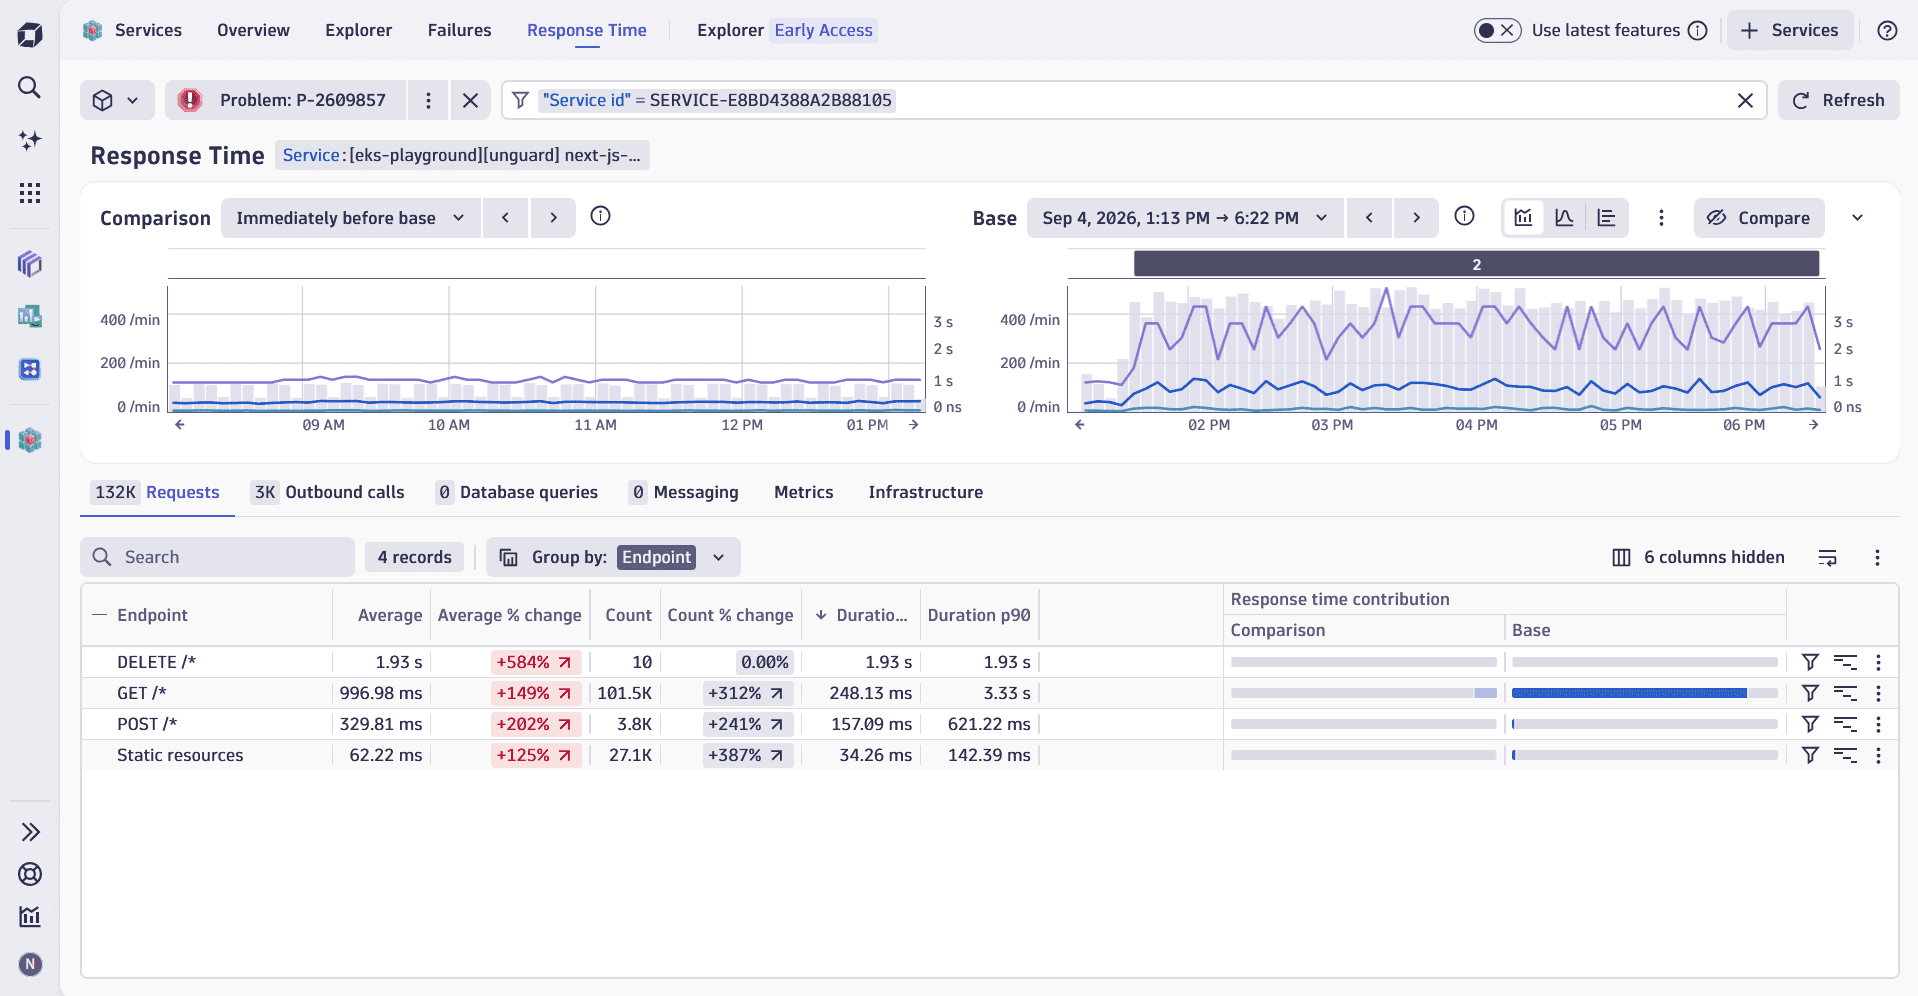Open the Overview tab

pyautogui.click(x=253, y=30)
